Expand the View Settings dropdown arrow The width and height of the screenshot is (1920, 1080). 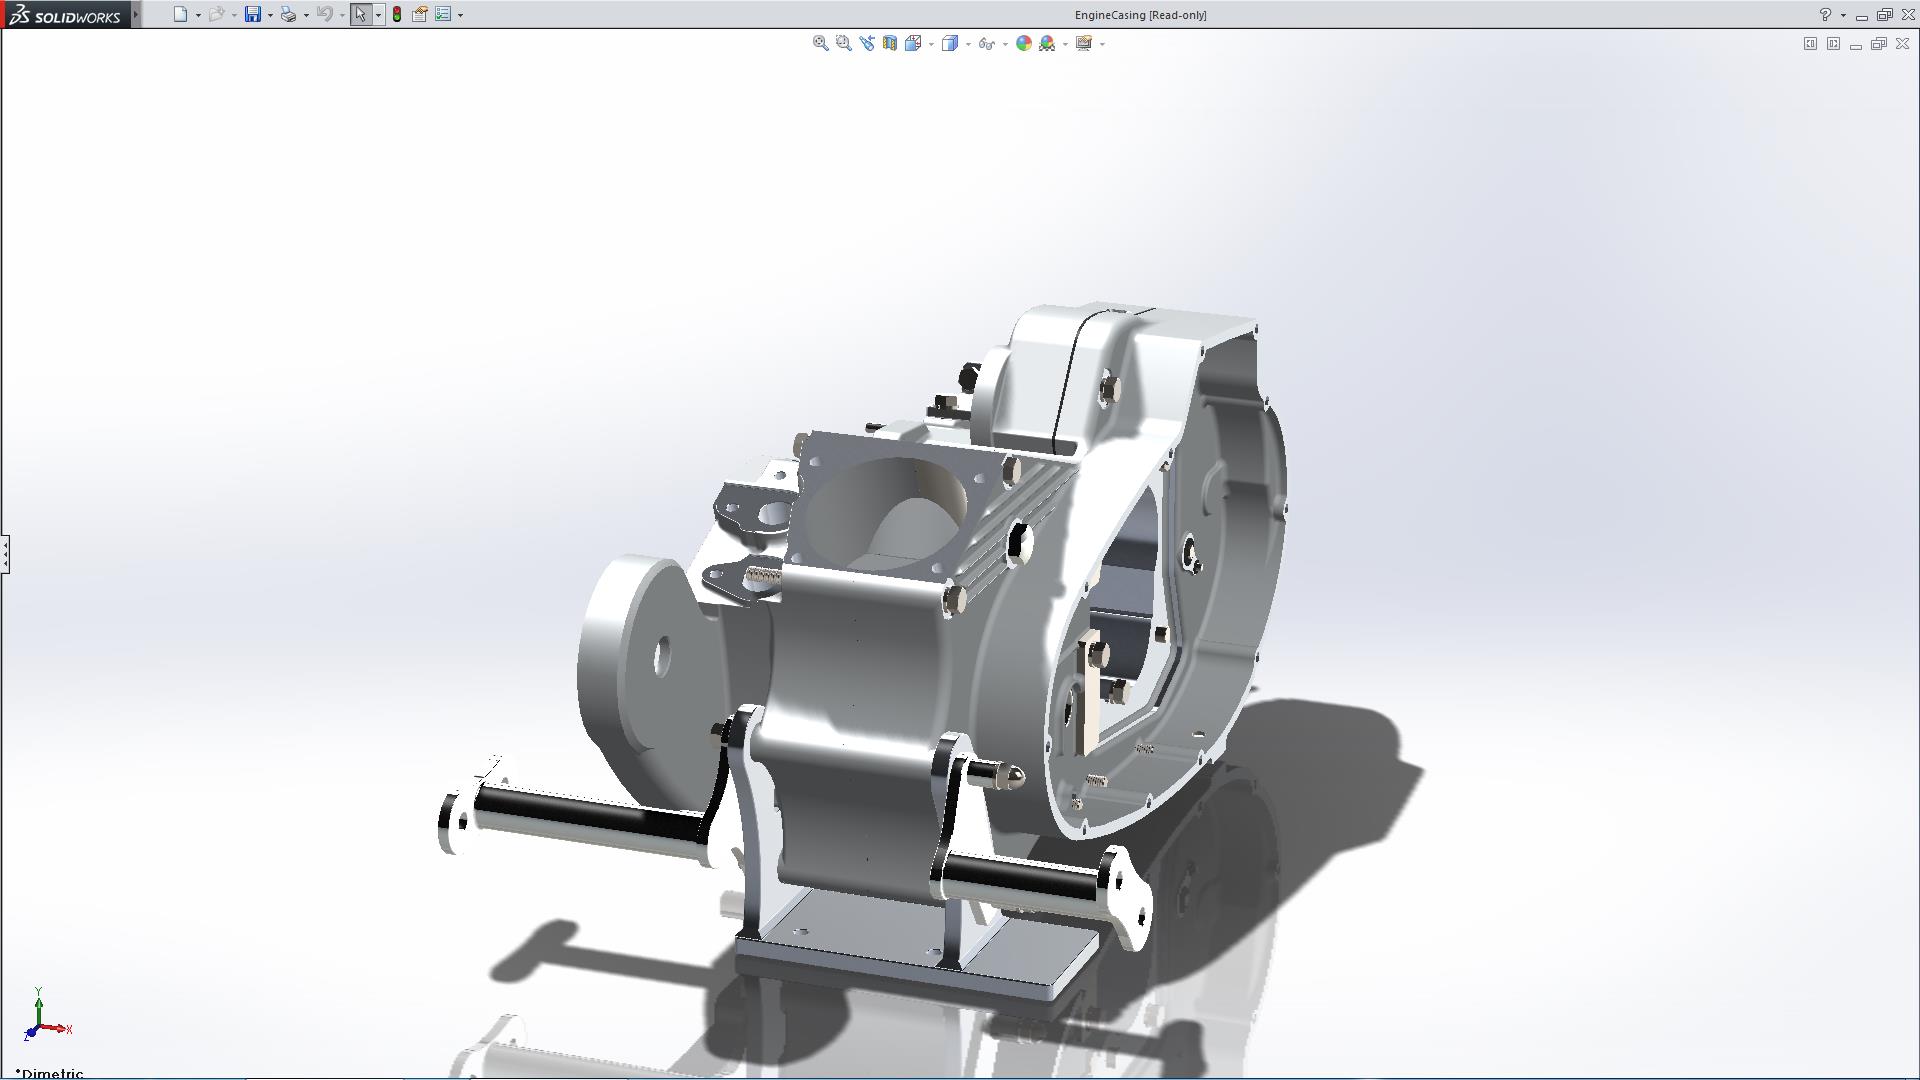click(x=1102, y=44)
